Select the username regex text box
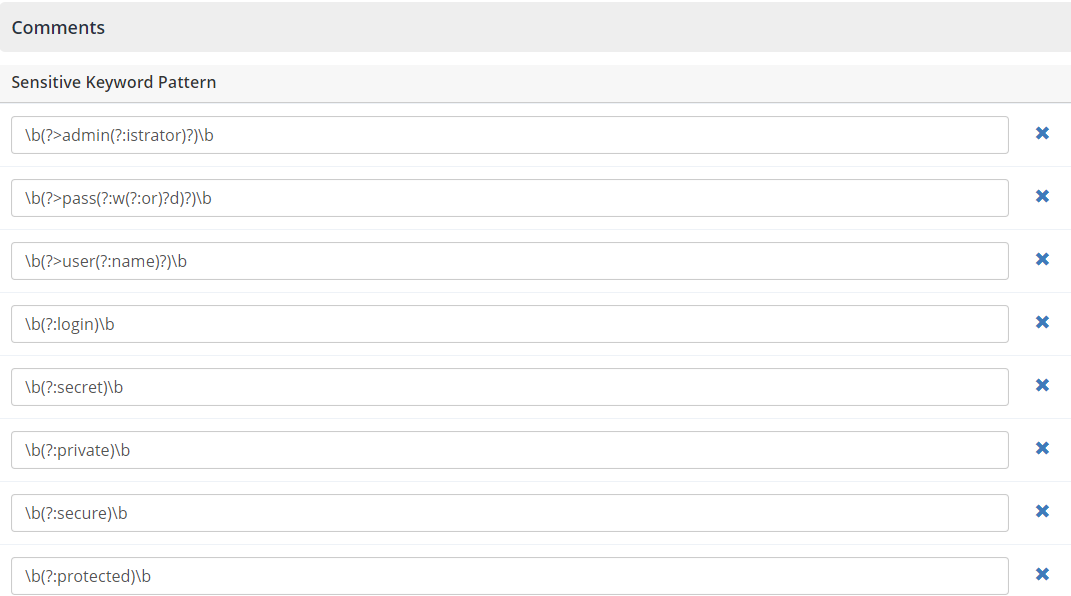This screenshot has height=596, width=1071. tap(510, 260)
